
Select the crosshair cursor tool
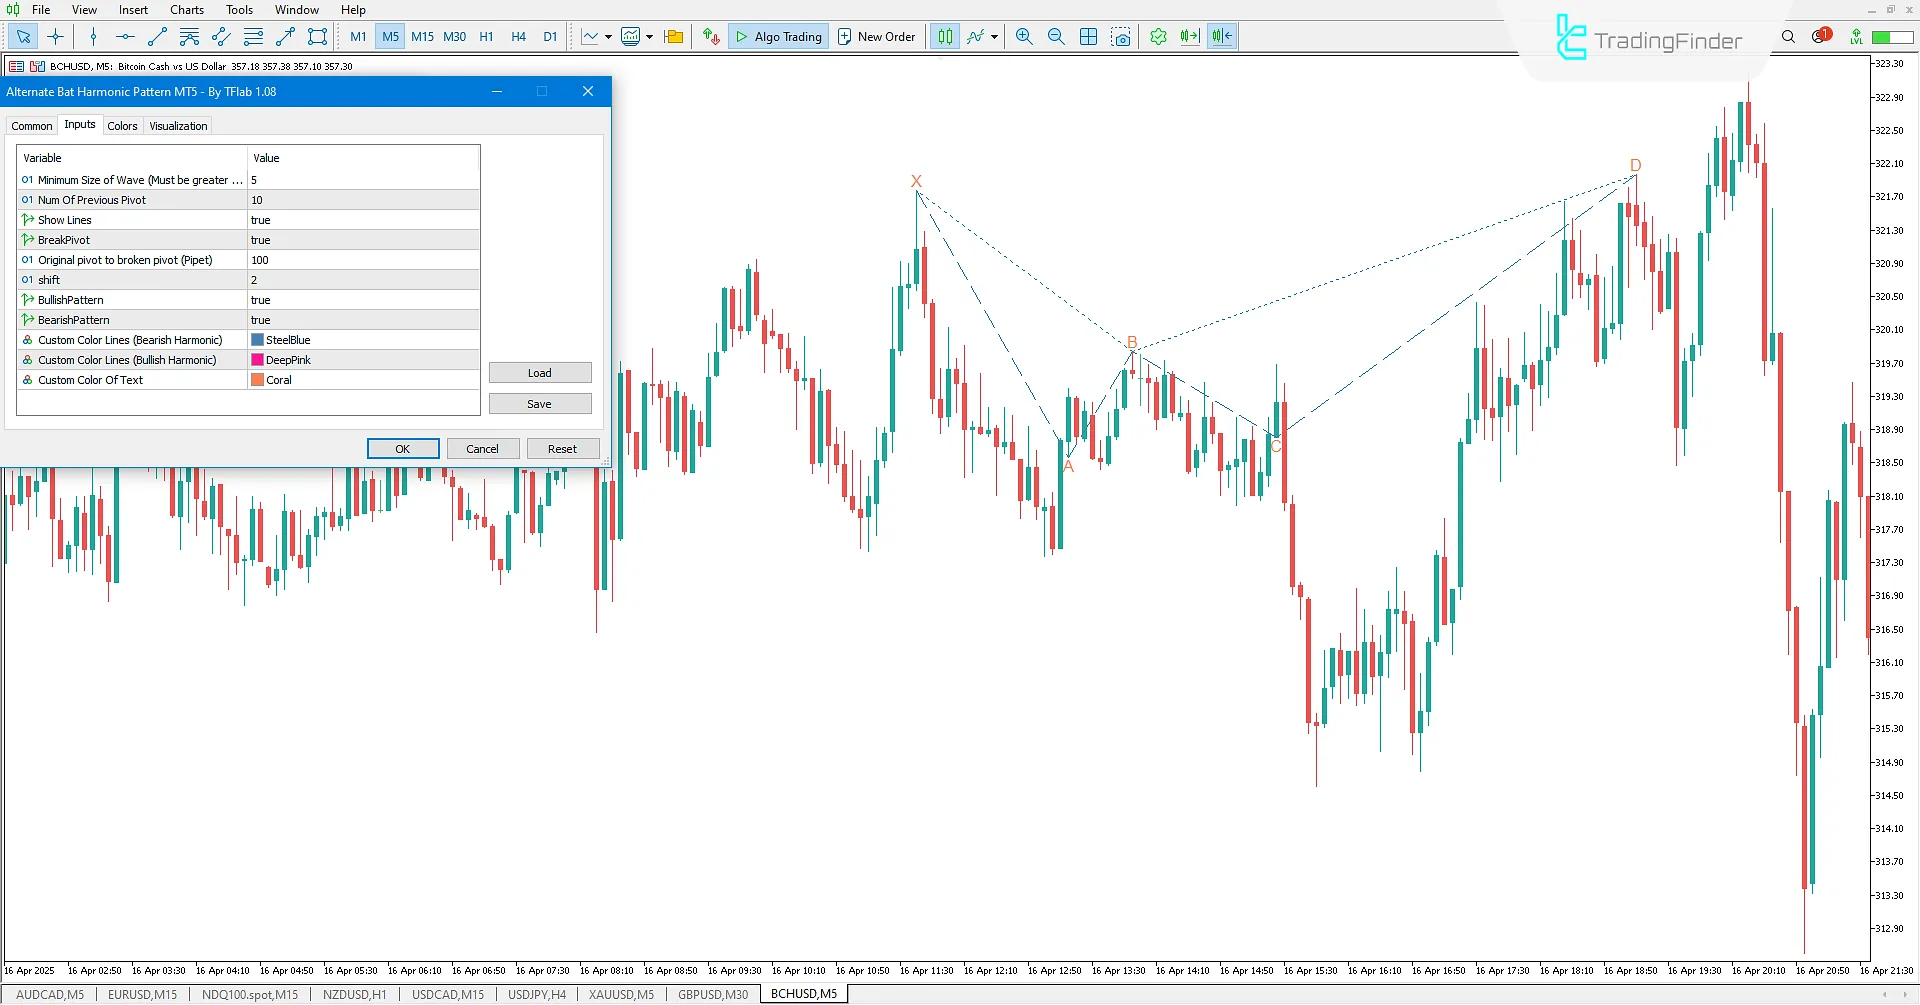[x=55, y=37]
